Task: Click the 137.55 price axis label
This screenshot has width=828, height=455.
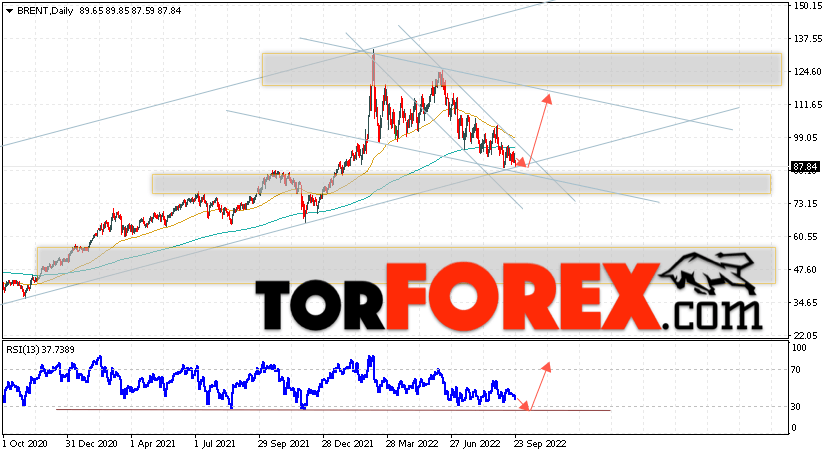Action: tap(808, 39)
